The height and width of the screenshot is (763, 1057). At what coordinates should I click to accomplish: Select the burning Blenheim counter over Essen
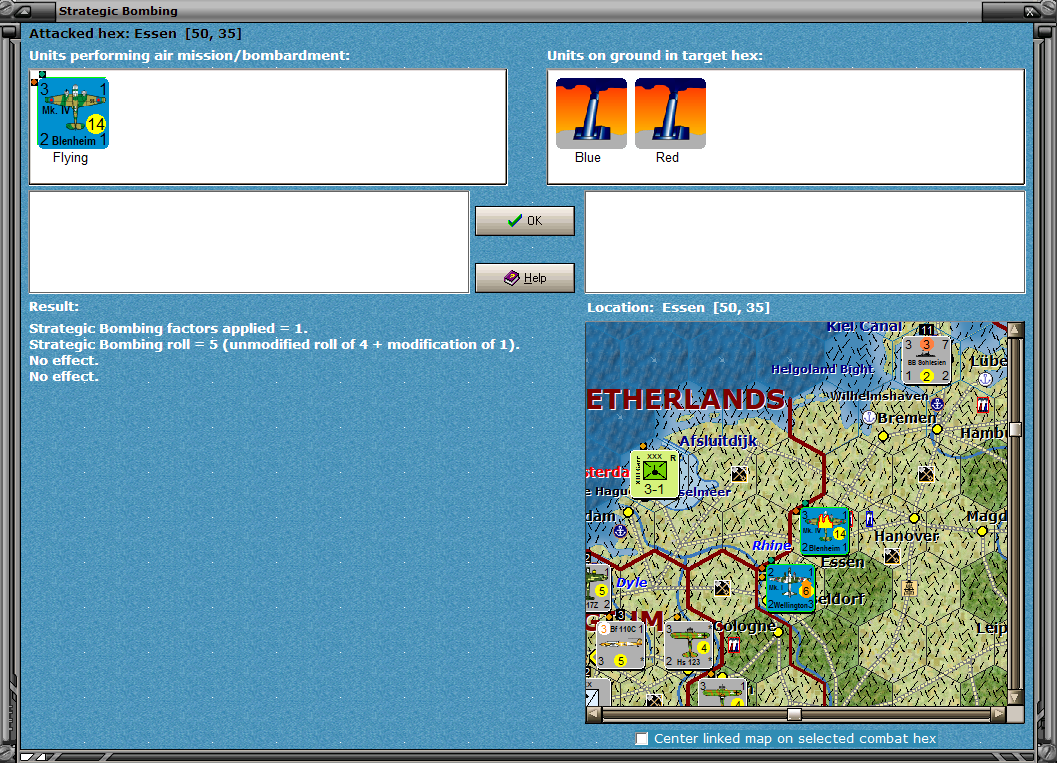824,531
